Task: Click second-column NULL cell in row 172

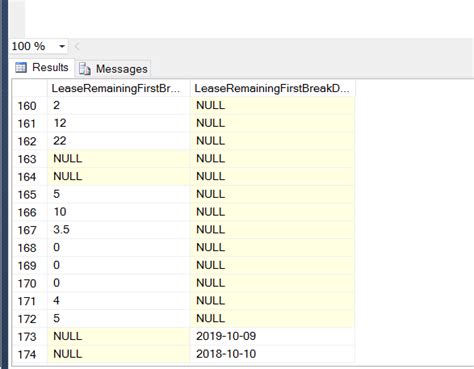Action: tap(272, 319)
